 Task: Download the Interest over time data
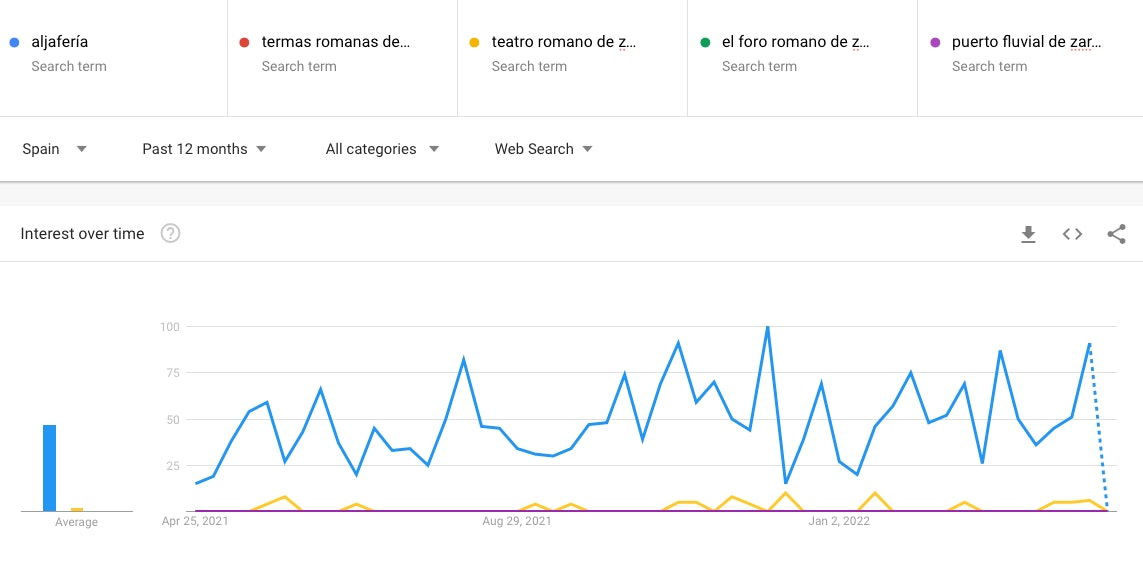pyautogui.click(x=1028, y=234)
